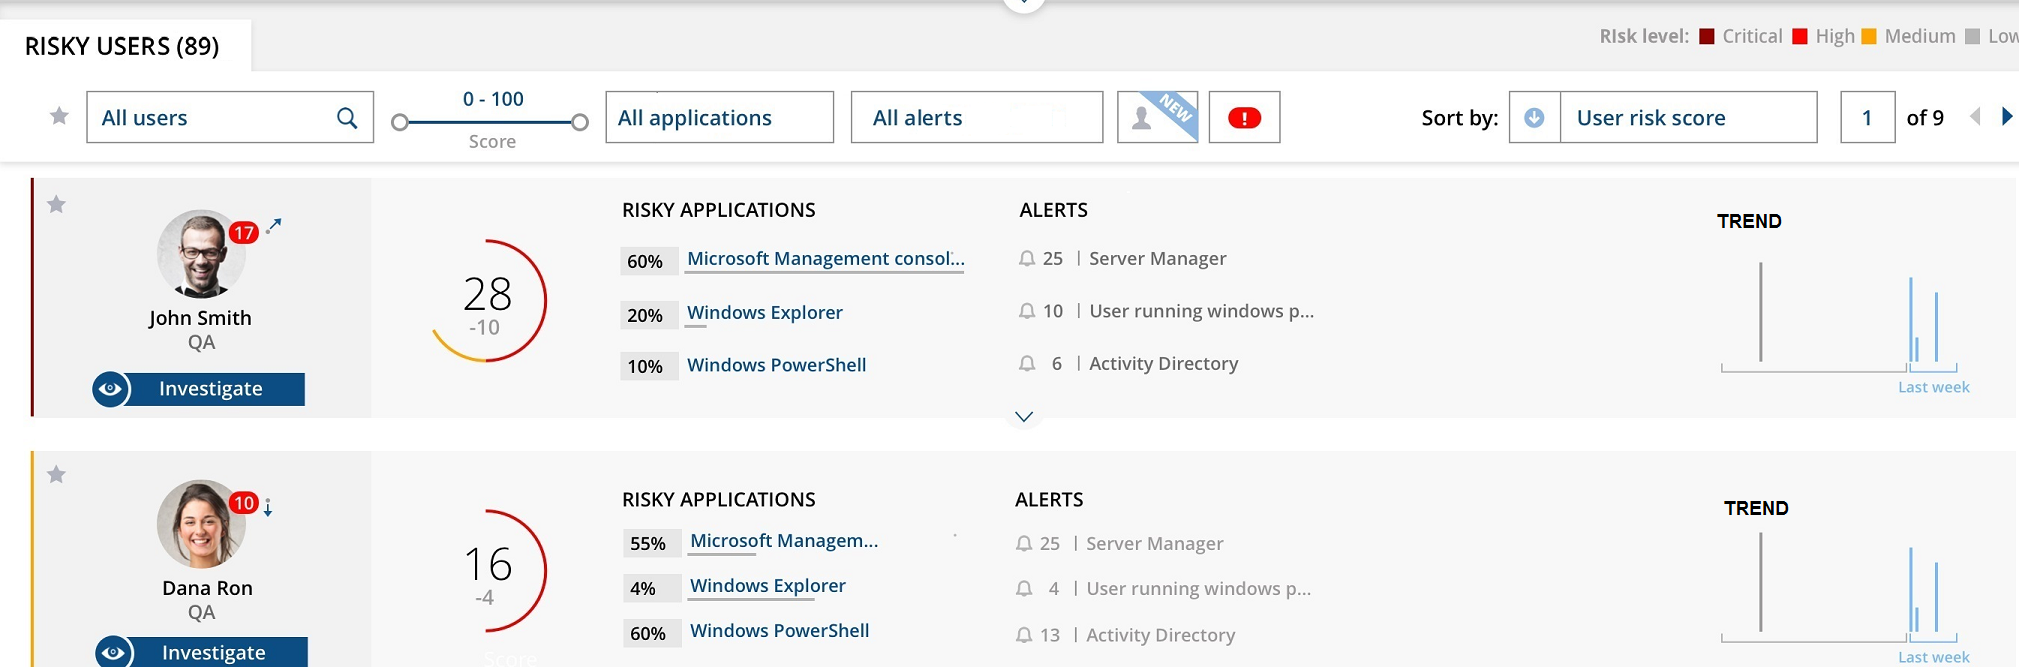Star Dana Ron as favorite
The width and height of the screenshot is (2019, 667).
[57, 475]
